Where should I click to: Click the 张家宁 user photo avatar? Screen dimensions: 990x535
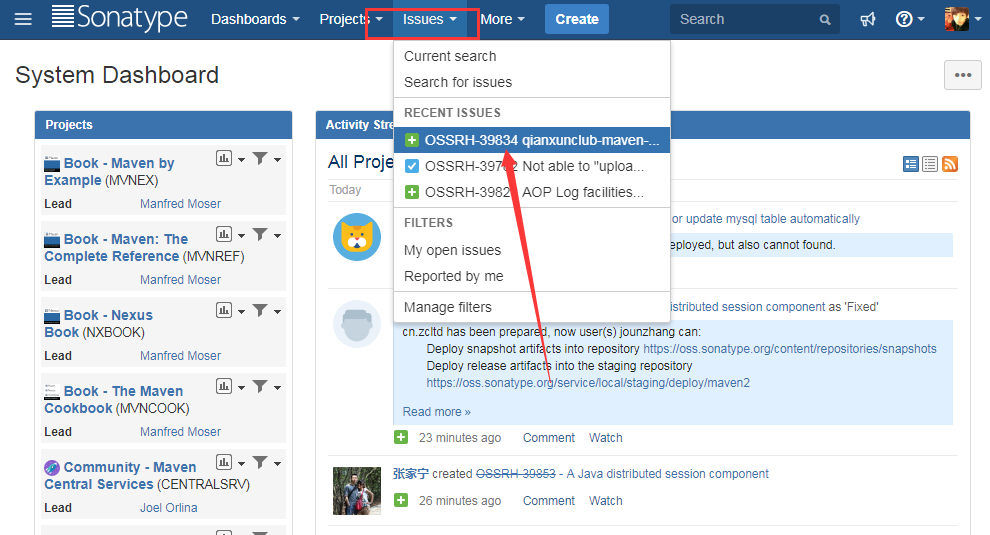(x=357, y=491)
